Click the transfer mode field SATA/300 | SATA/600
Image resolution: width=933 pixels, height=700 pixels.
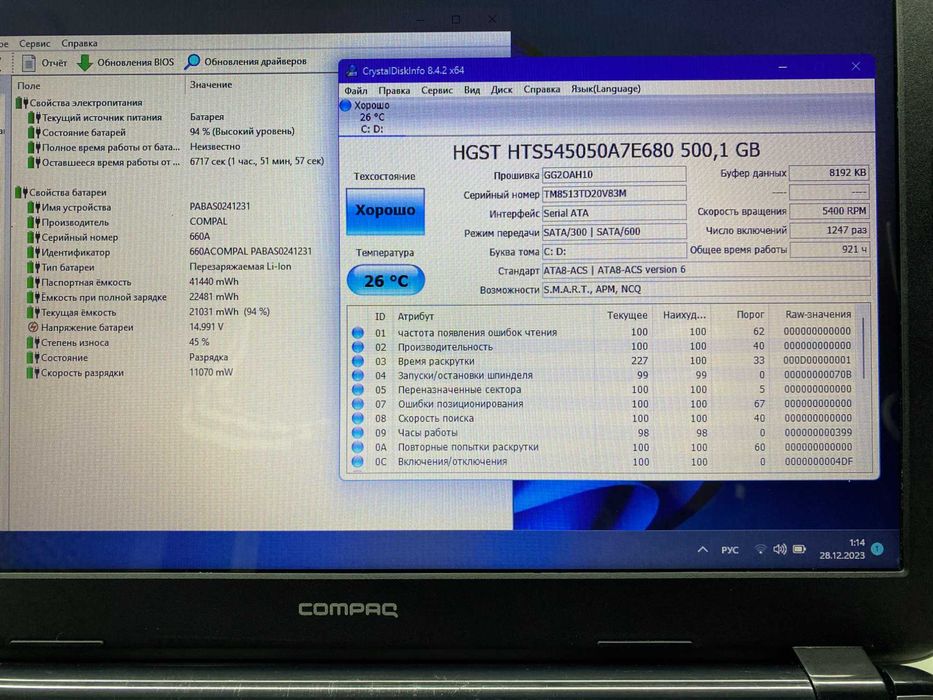coord(614,232)
